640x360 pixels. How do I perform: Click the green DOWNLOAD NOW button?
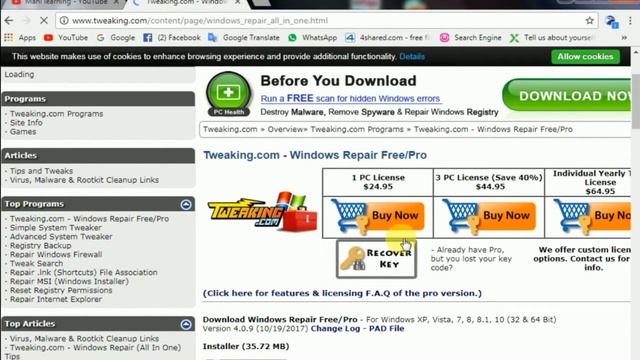[567, 96]
